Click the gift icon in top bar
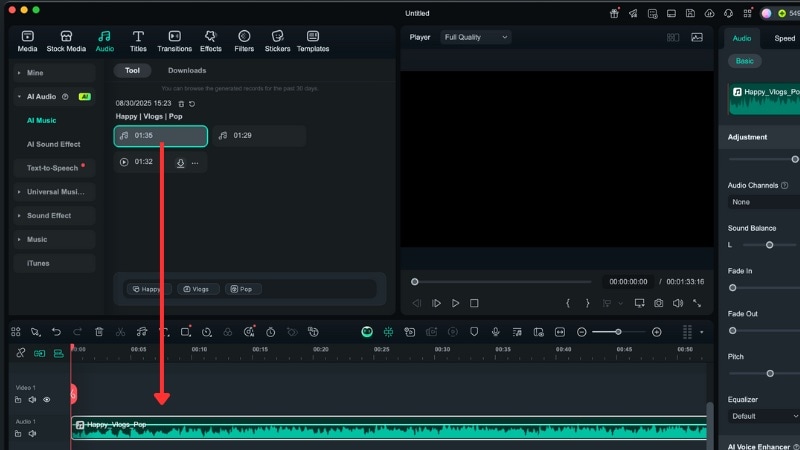This screenshot has width=800, height=450. pyautogui.click(x=614, y=13)
